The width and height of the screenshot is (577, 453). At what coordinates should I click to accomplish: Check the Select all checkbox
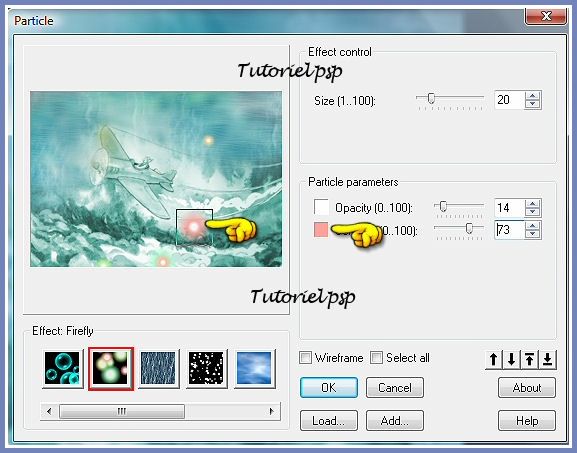click(x=376, y=358)
